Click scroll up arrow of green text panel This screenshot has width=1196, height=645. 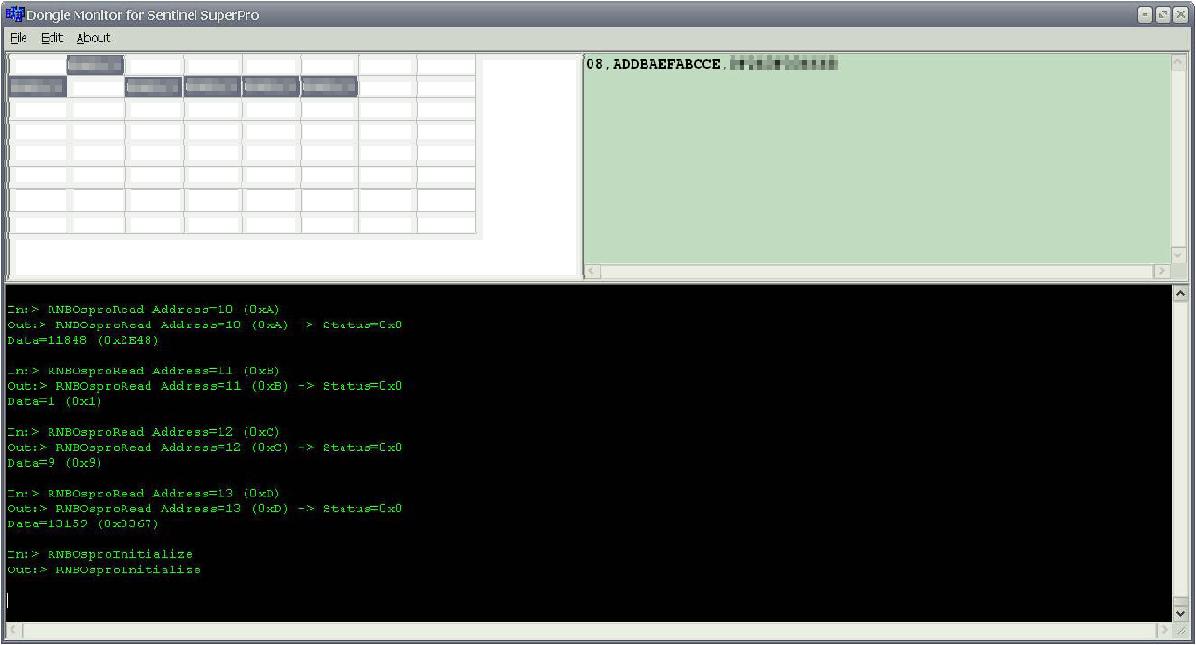click(x=1177, y=63)
